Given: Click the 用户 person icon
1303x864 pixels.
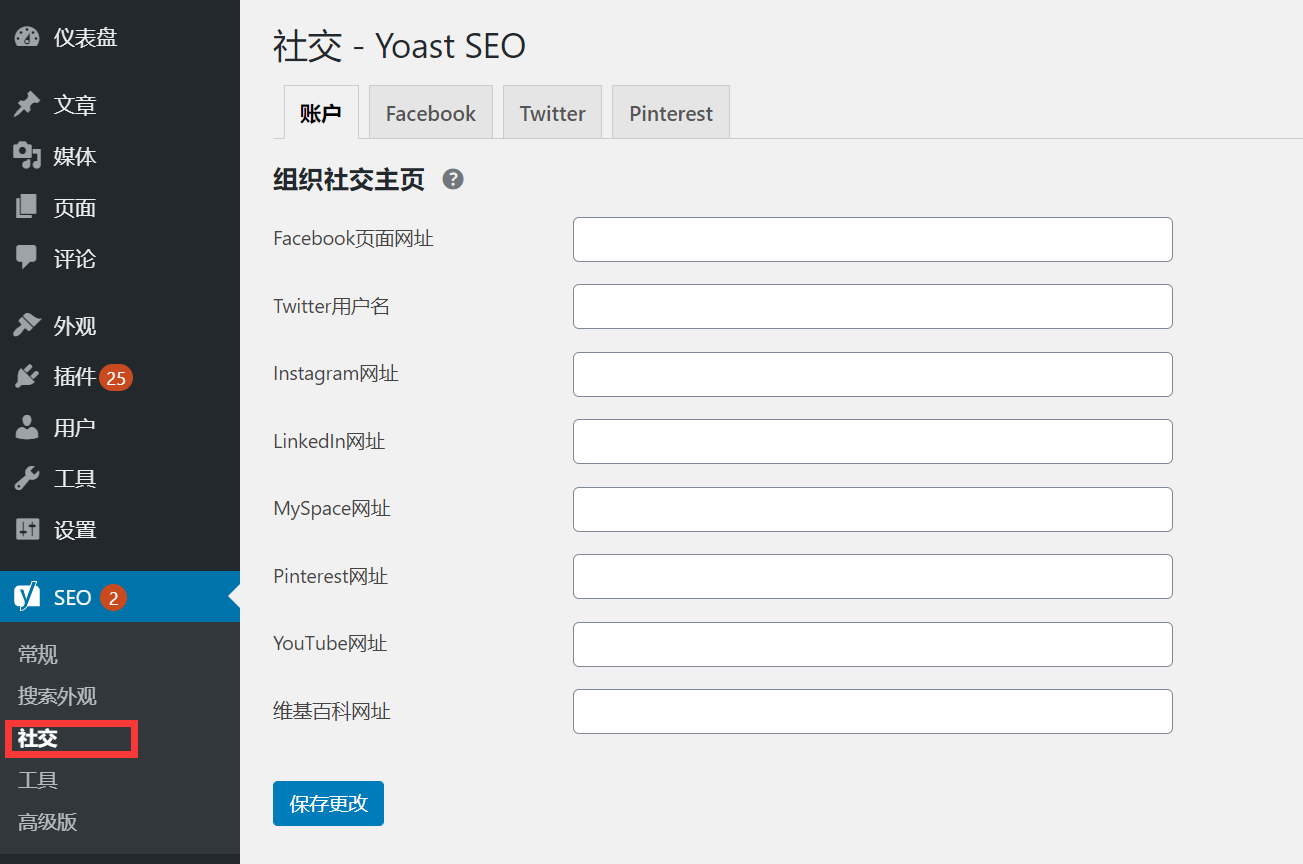Looking at the screenshot, I should coord(27,428).
